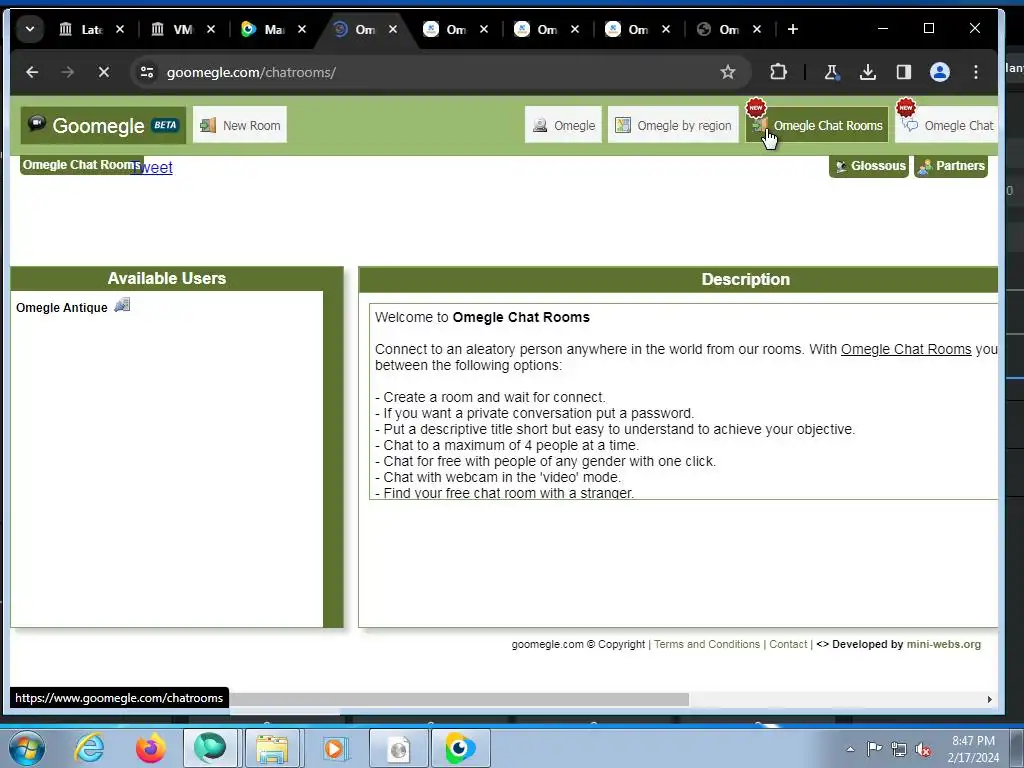Open the Partners button

[951, 166]
